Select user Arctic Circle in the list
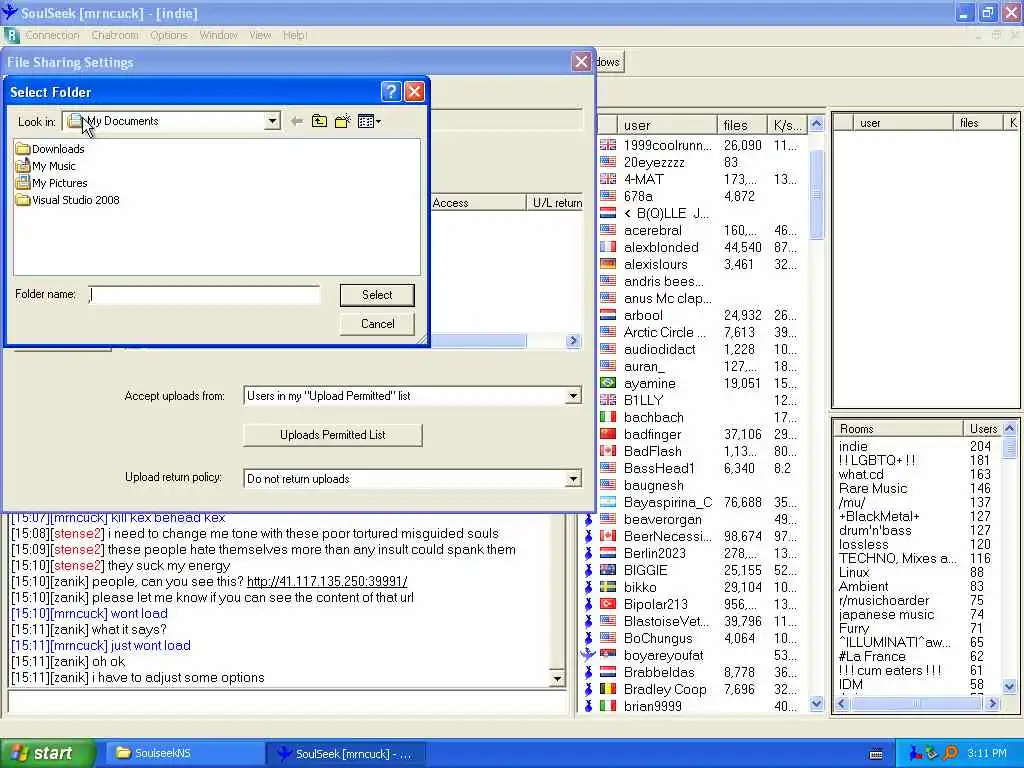Screen dimensions: 1024x768 click(x=664, y=332)
